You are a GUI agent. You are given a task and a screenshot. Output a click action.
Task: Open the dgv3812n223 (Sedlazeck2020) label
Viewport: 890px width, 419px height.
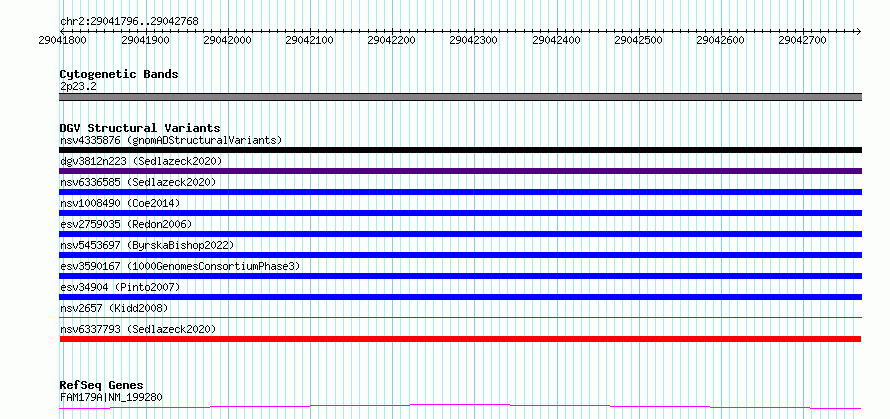(141, 161)
